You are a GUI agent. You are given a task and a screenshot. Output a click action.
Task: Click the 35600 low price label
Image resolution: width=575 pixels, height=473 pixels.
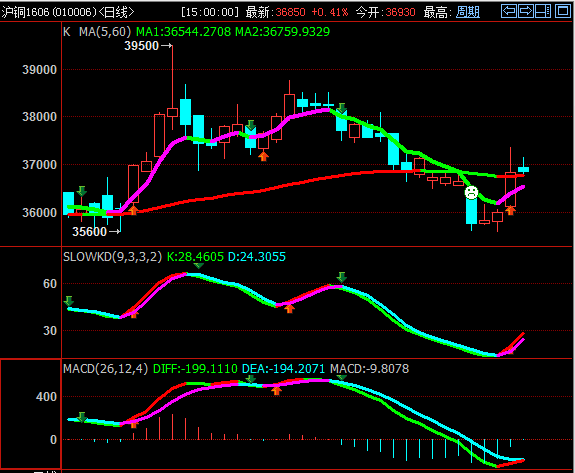pyautogui.click(x=89, y=232)
